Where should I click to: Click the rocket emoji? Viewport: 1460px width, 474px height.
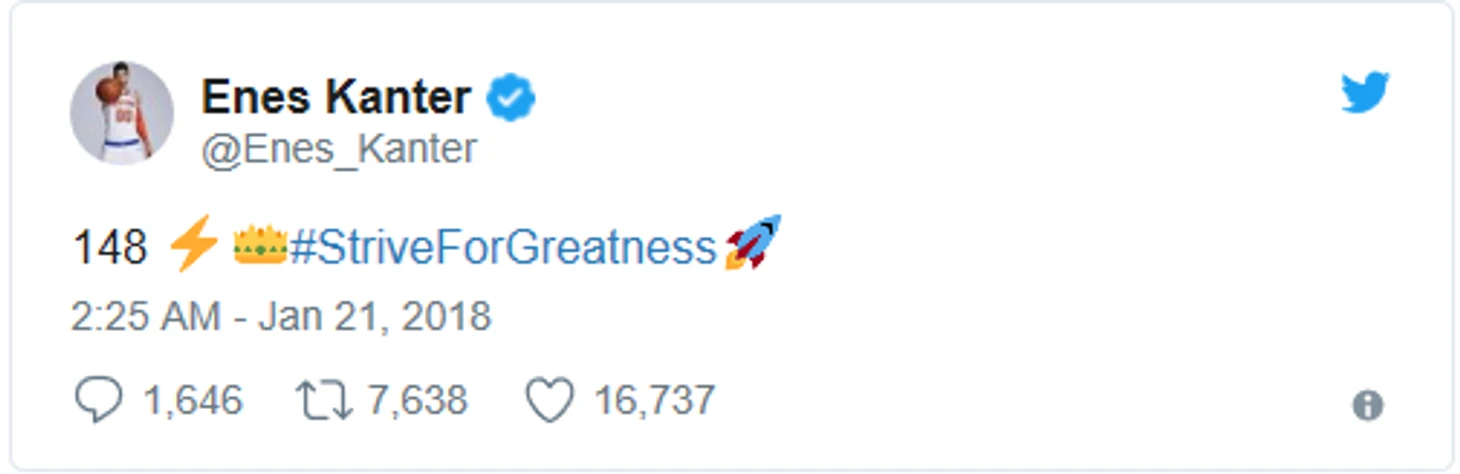click(x=753, y=244)
